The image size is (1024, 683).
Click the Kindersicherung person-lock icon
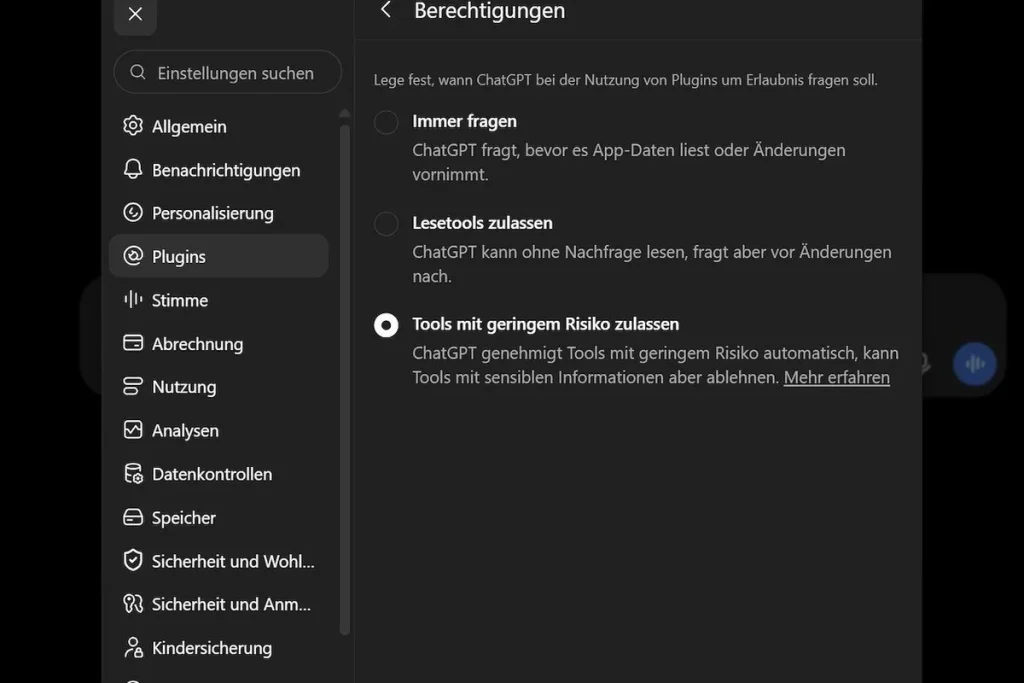133,648
